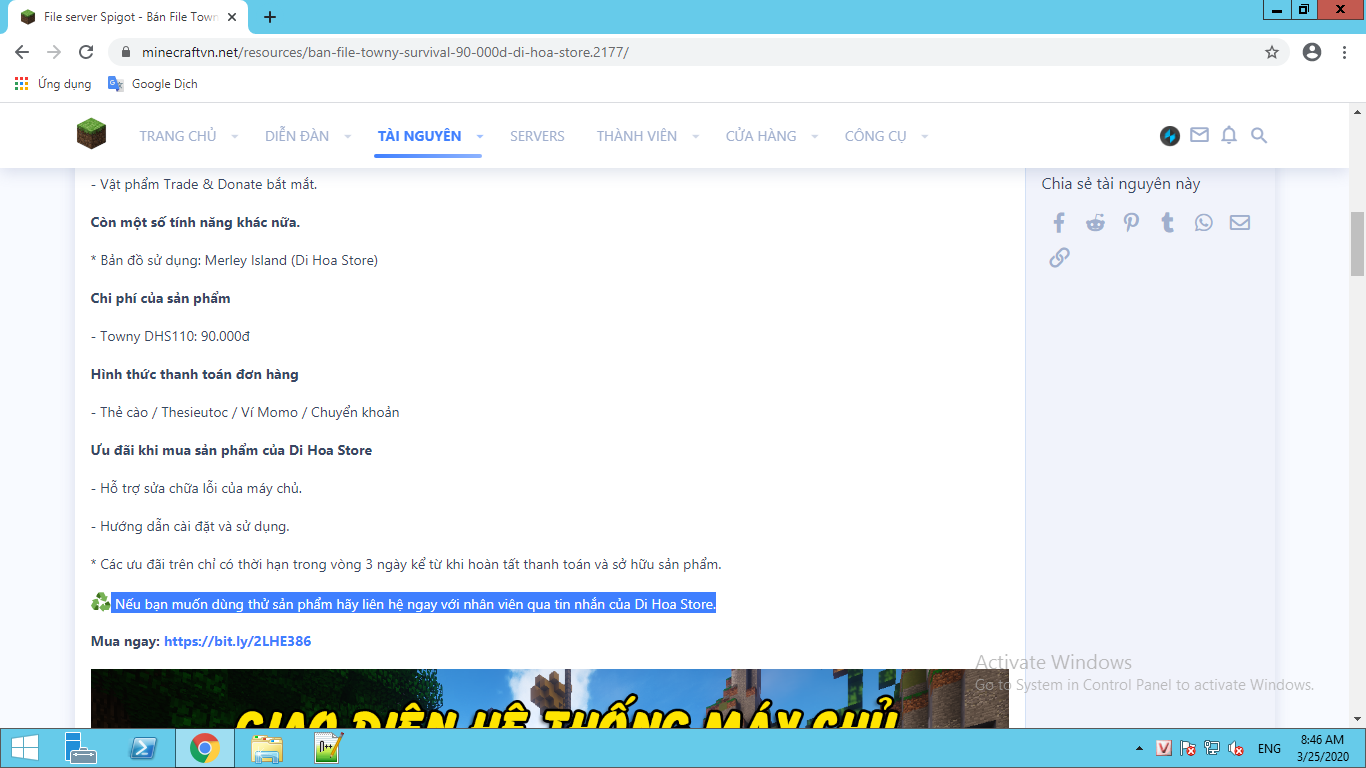Share this resource by email envelope icon
Image resolution: width=1366 pixels, height=768 pixels.
click(x=1240, y=222)
